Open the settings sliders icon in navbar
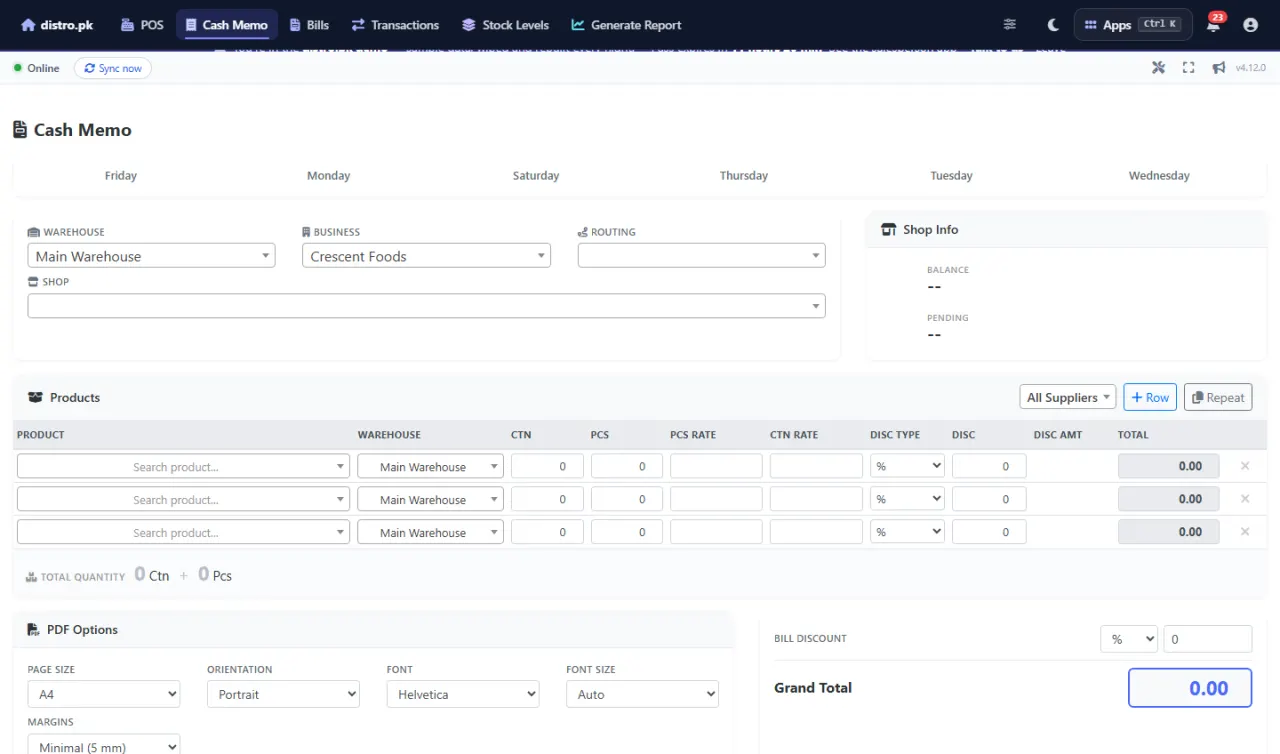 coord(1010,25)
